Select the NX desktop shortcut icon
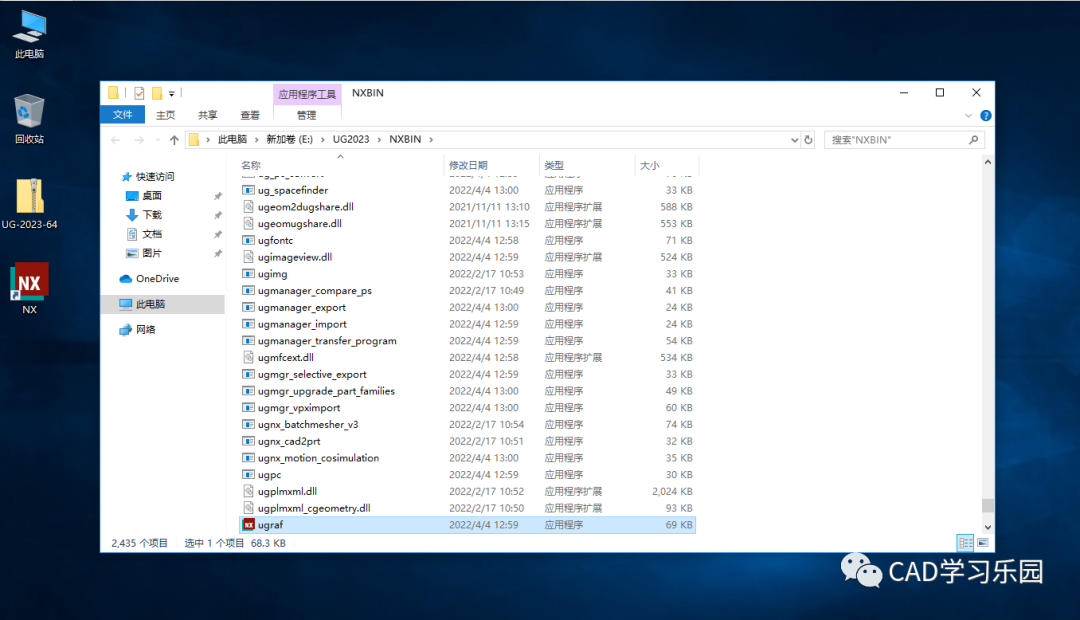Viewport: 1080px width, 620px height. [29, 288]
